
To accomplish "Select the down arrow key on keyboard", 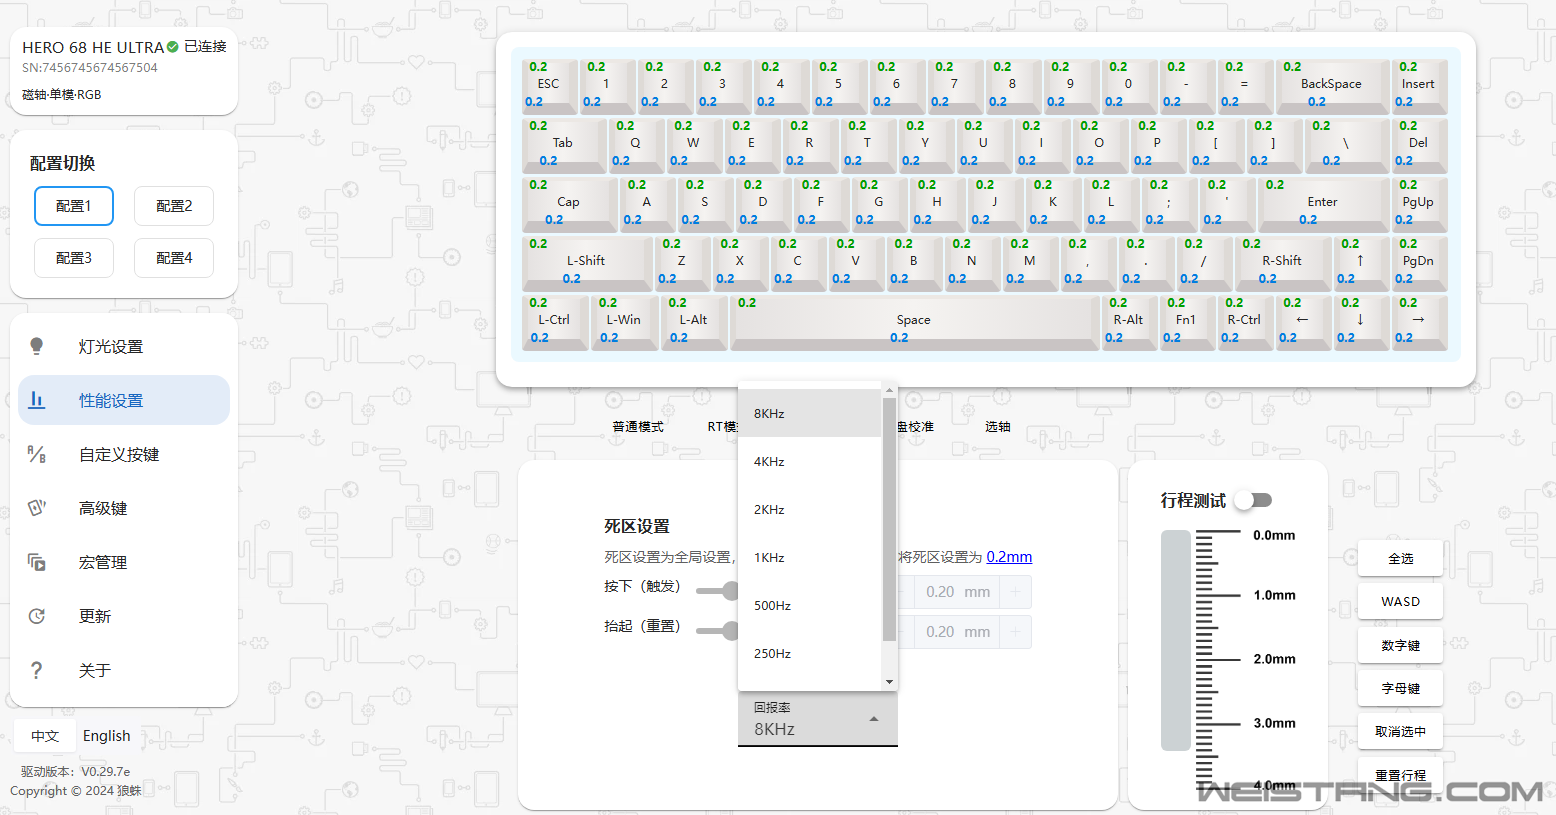I will tap(1360, 321).
